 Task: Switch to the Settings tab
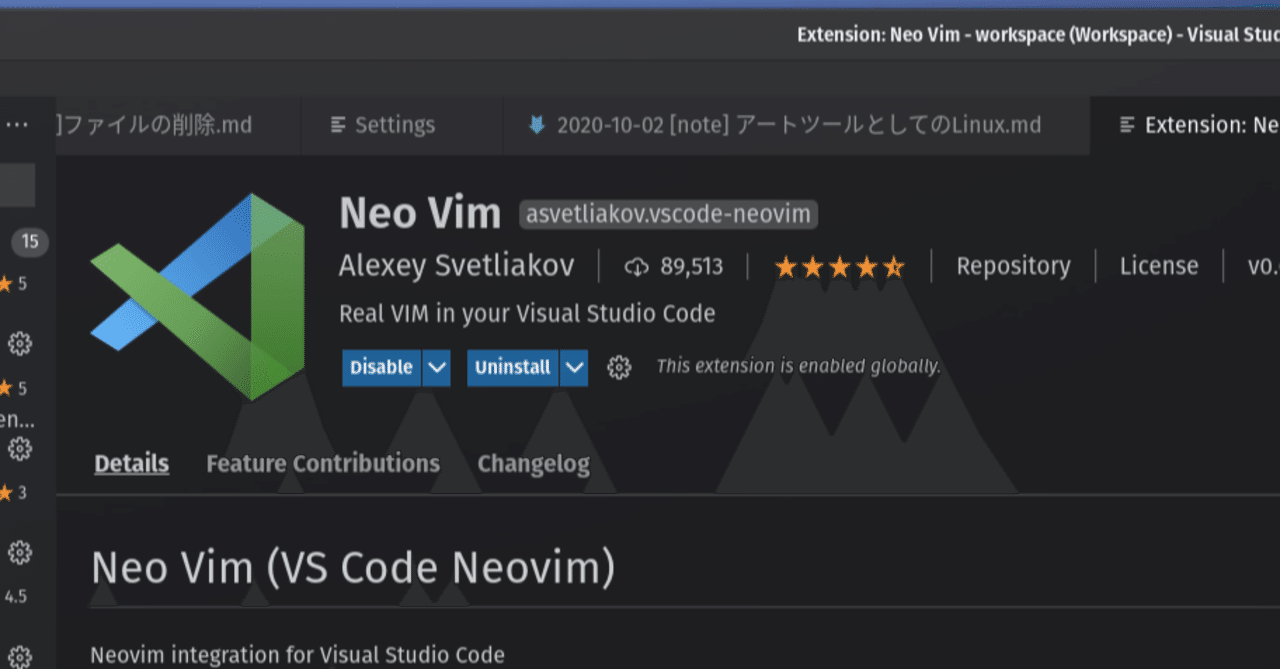pos(395,124)
